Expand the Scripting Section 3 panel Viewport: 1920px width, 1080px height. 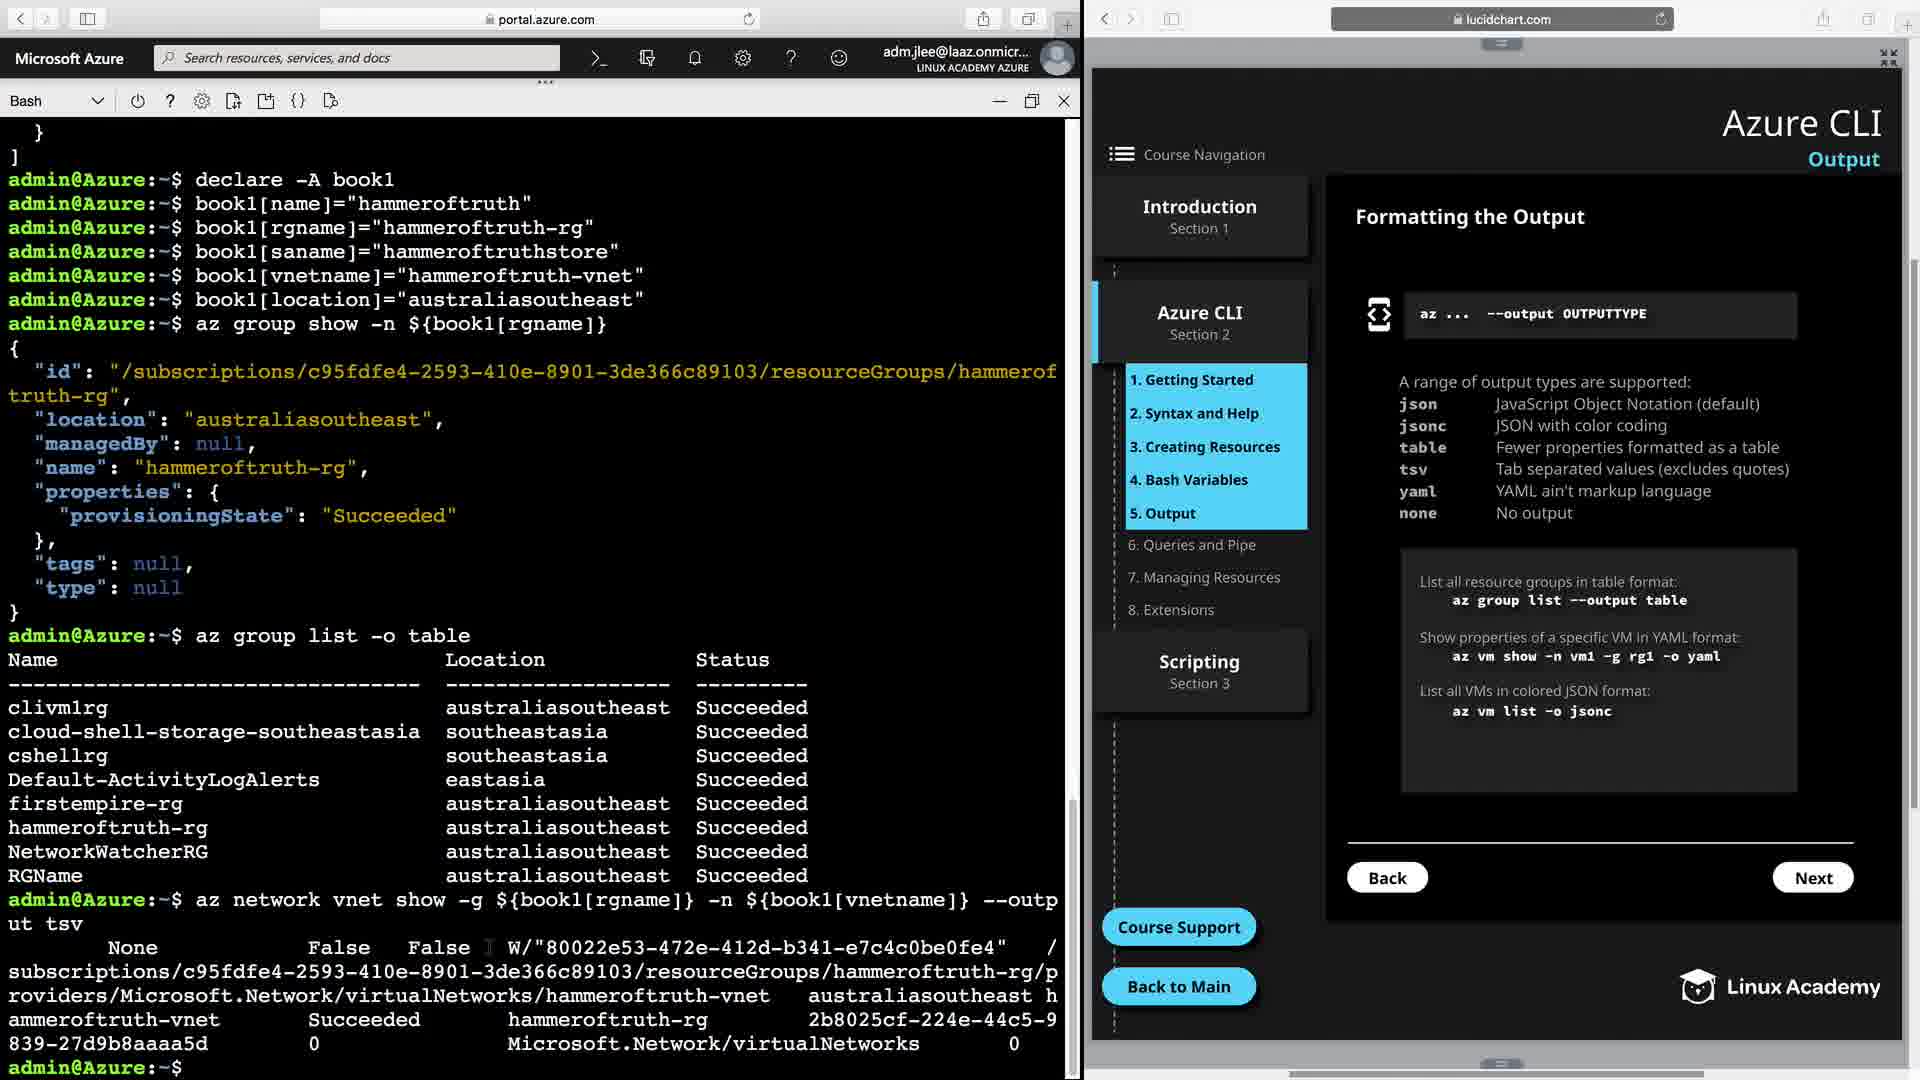coord(1199,671)
